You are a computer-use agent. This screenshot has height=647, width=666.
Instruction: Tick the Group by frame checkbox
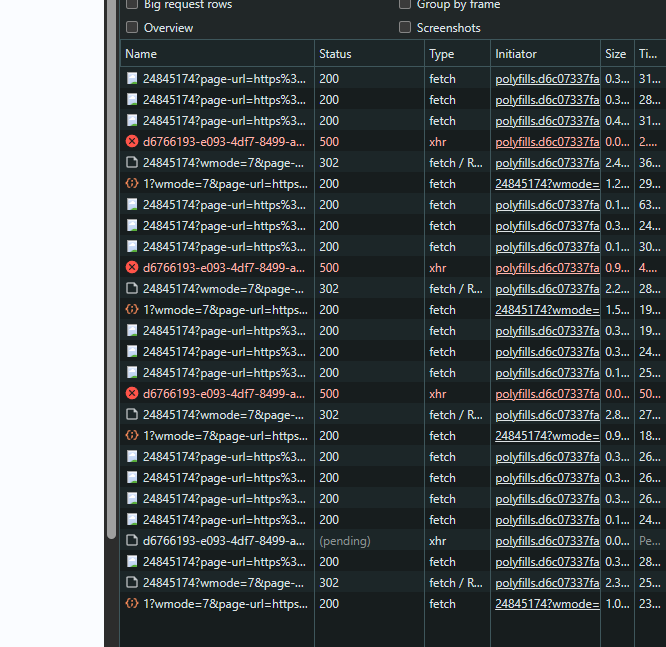click(405, 4)
